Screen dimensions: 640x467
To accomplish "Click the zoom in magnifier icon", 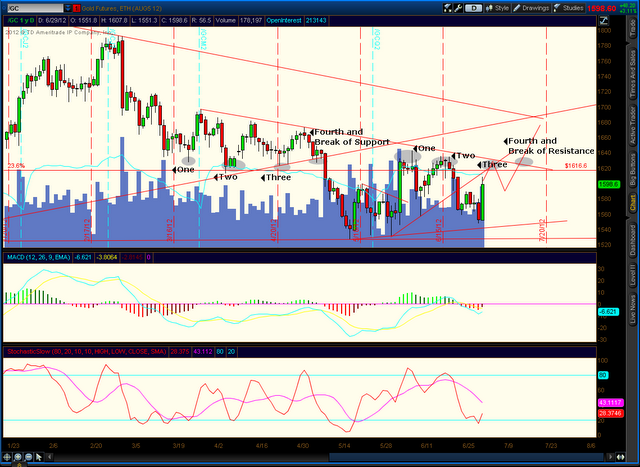I will coord(18,457).
